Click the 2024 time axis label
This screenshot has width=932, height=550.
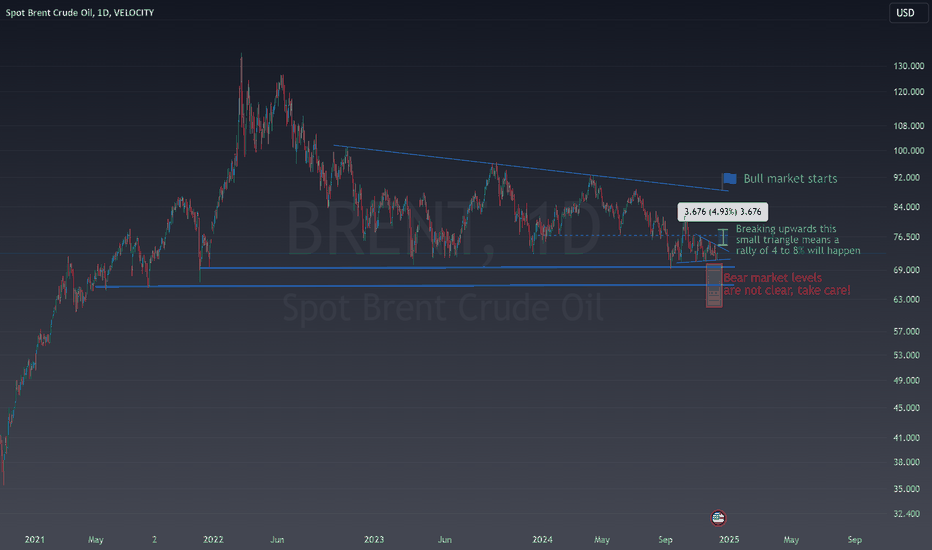click(542, 539)
